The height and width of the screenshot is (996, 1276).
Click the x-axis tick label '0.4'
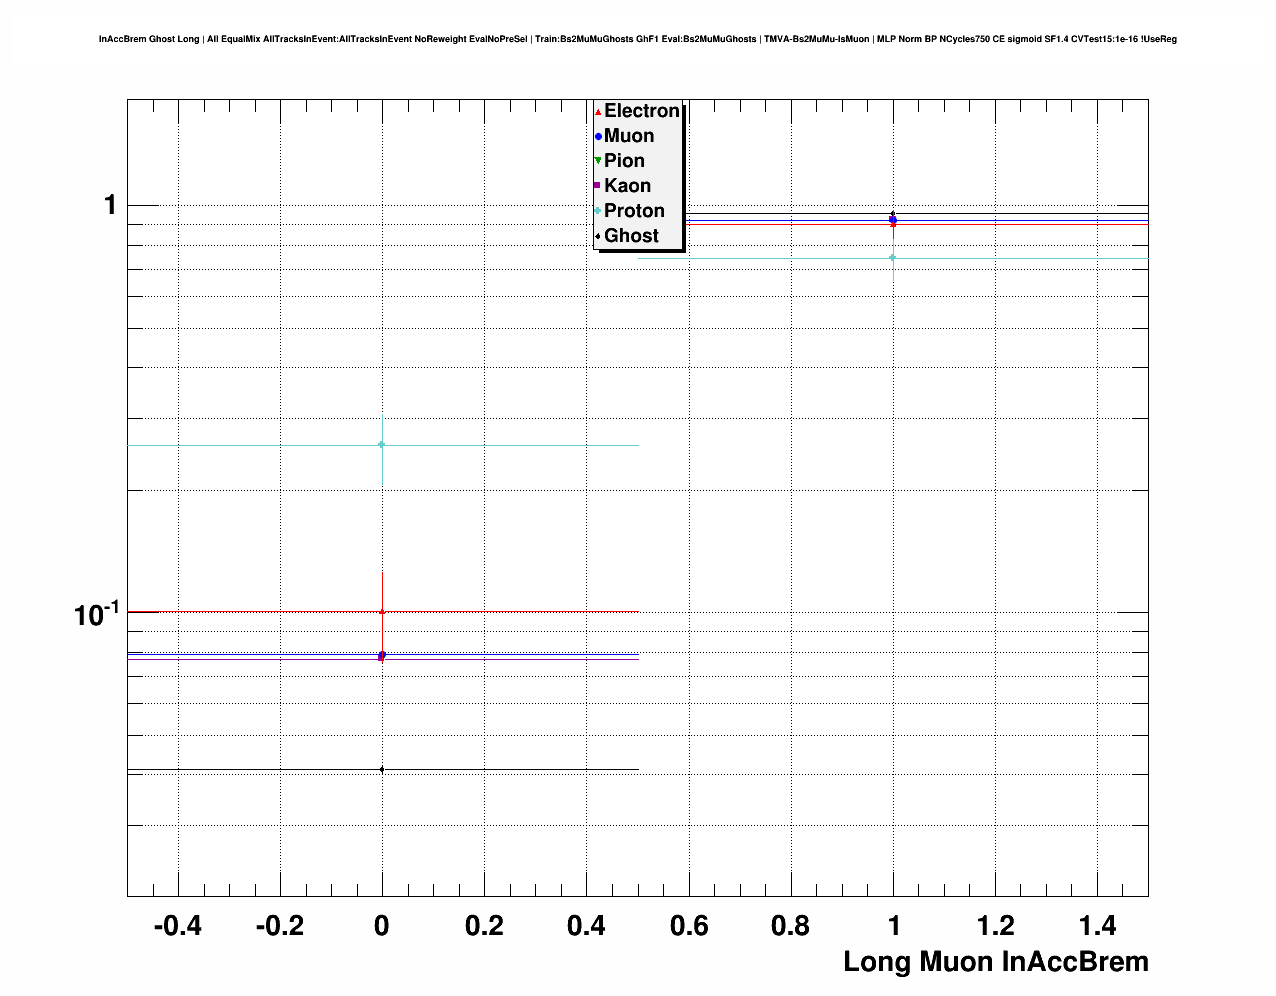pyautogui.click(x=586, y=926)
